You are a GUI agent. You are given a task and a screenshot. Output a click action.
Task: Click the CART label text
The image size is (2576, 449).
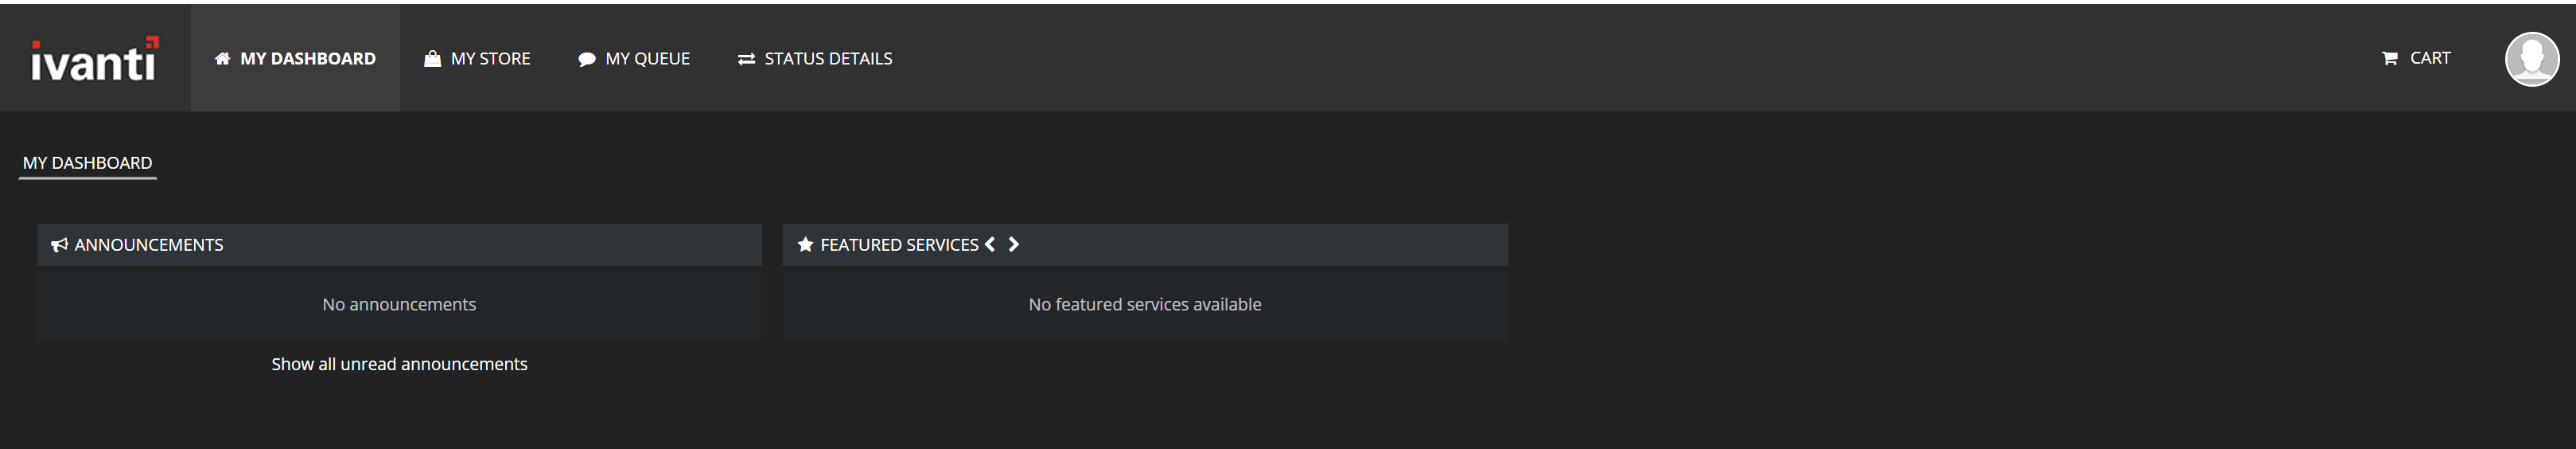pyautogui.click(x=2430, y=58)
